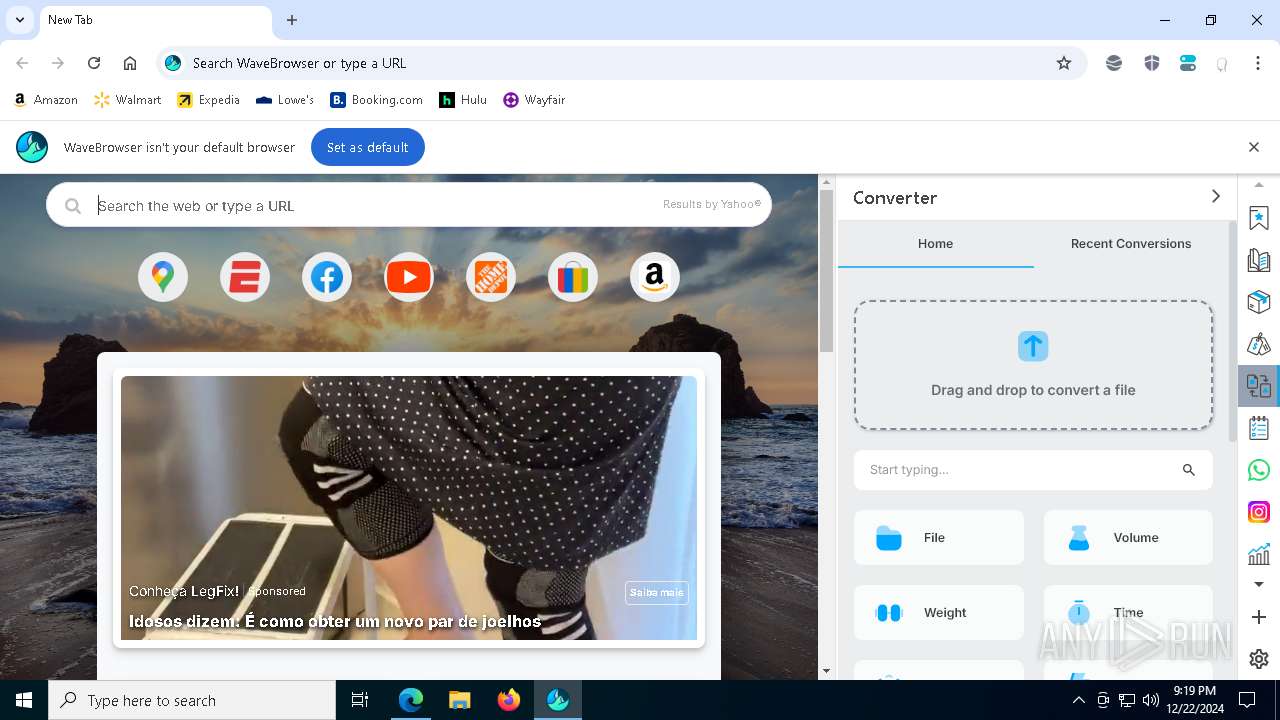
Task: Click the drag and drop upload area
Action: coord(1033,365)
